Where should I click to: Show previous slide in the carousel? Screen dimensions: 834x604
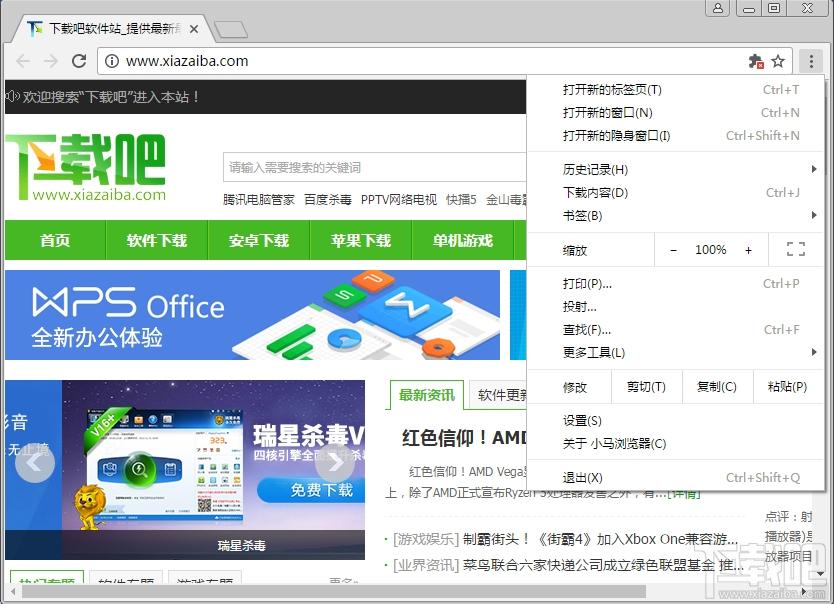(x=35, y=463)
